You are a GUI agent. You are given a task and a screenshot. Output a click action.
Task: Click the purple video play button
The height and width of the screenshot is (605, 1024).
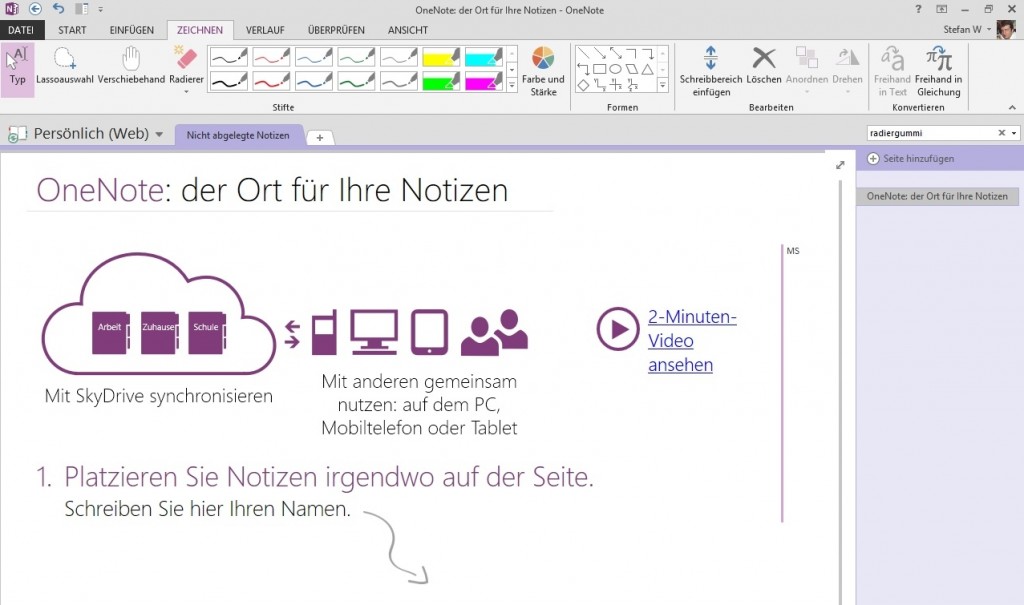click(617, 329)
